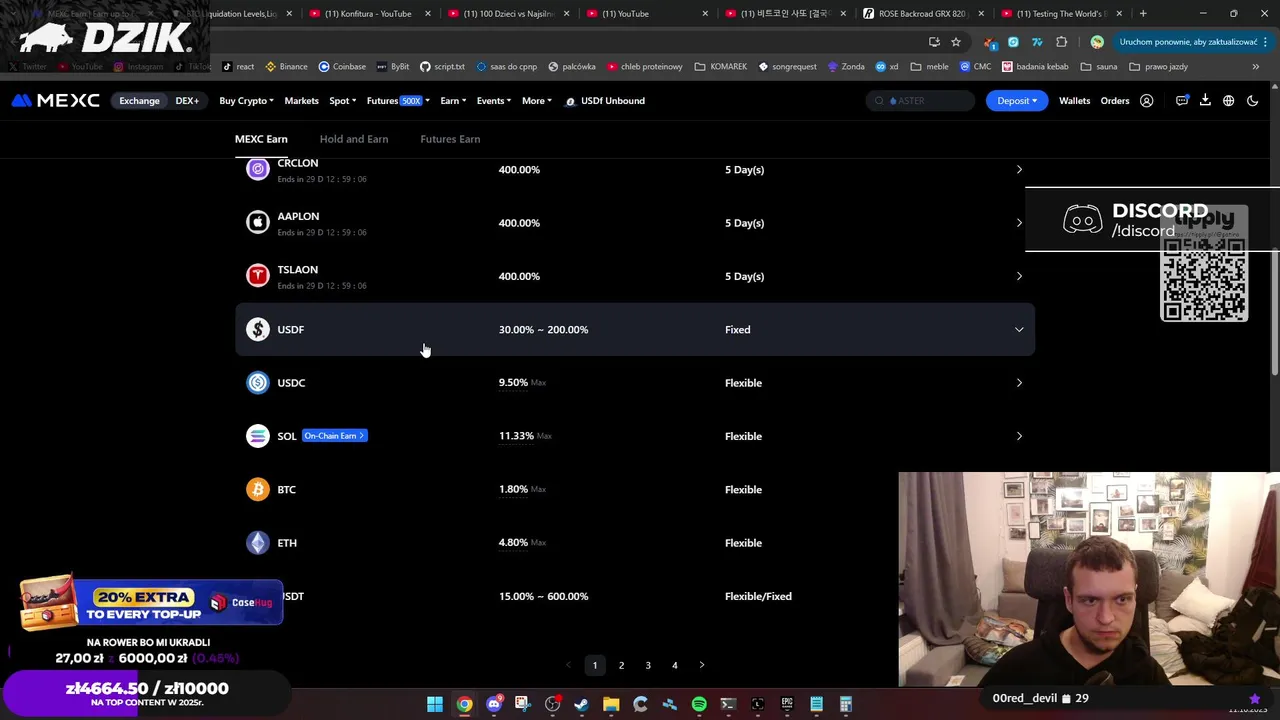Select the MEXC Earn tab
This screenshot has height=720, width=1280.
coord(261,139)
